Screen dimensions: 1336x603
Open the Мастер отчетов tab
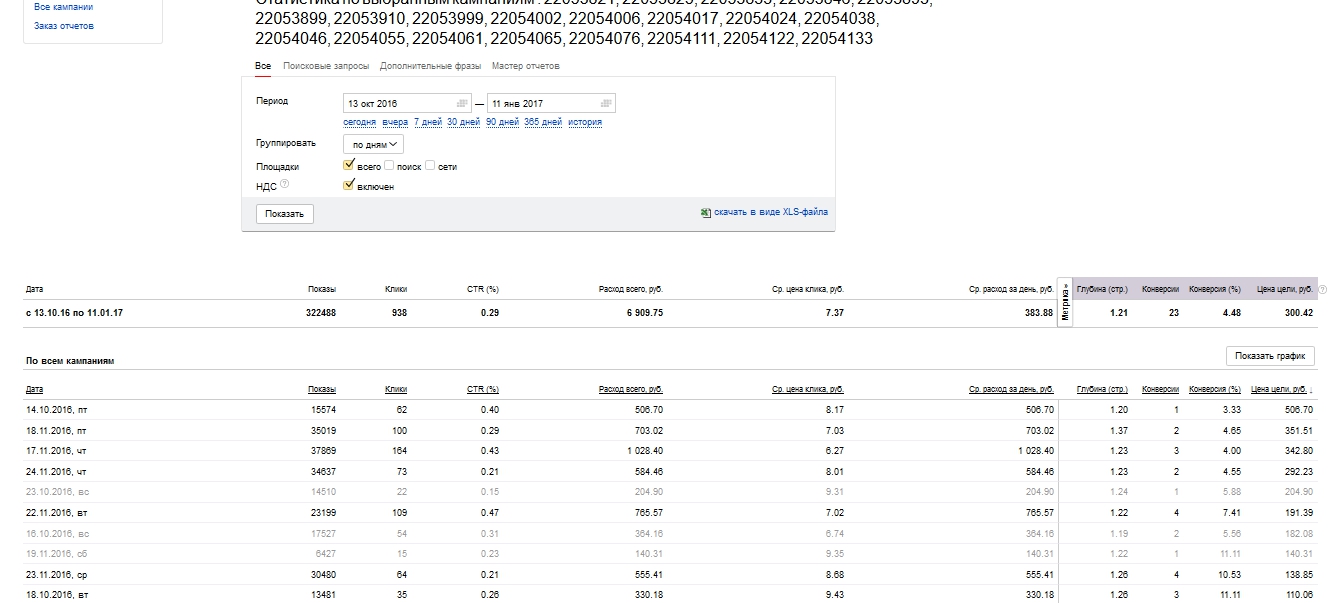[x=526, y=66]
